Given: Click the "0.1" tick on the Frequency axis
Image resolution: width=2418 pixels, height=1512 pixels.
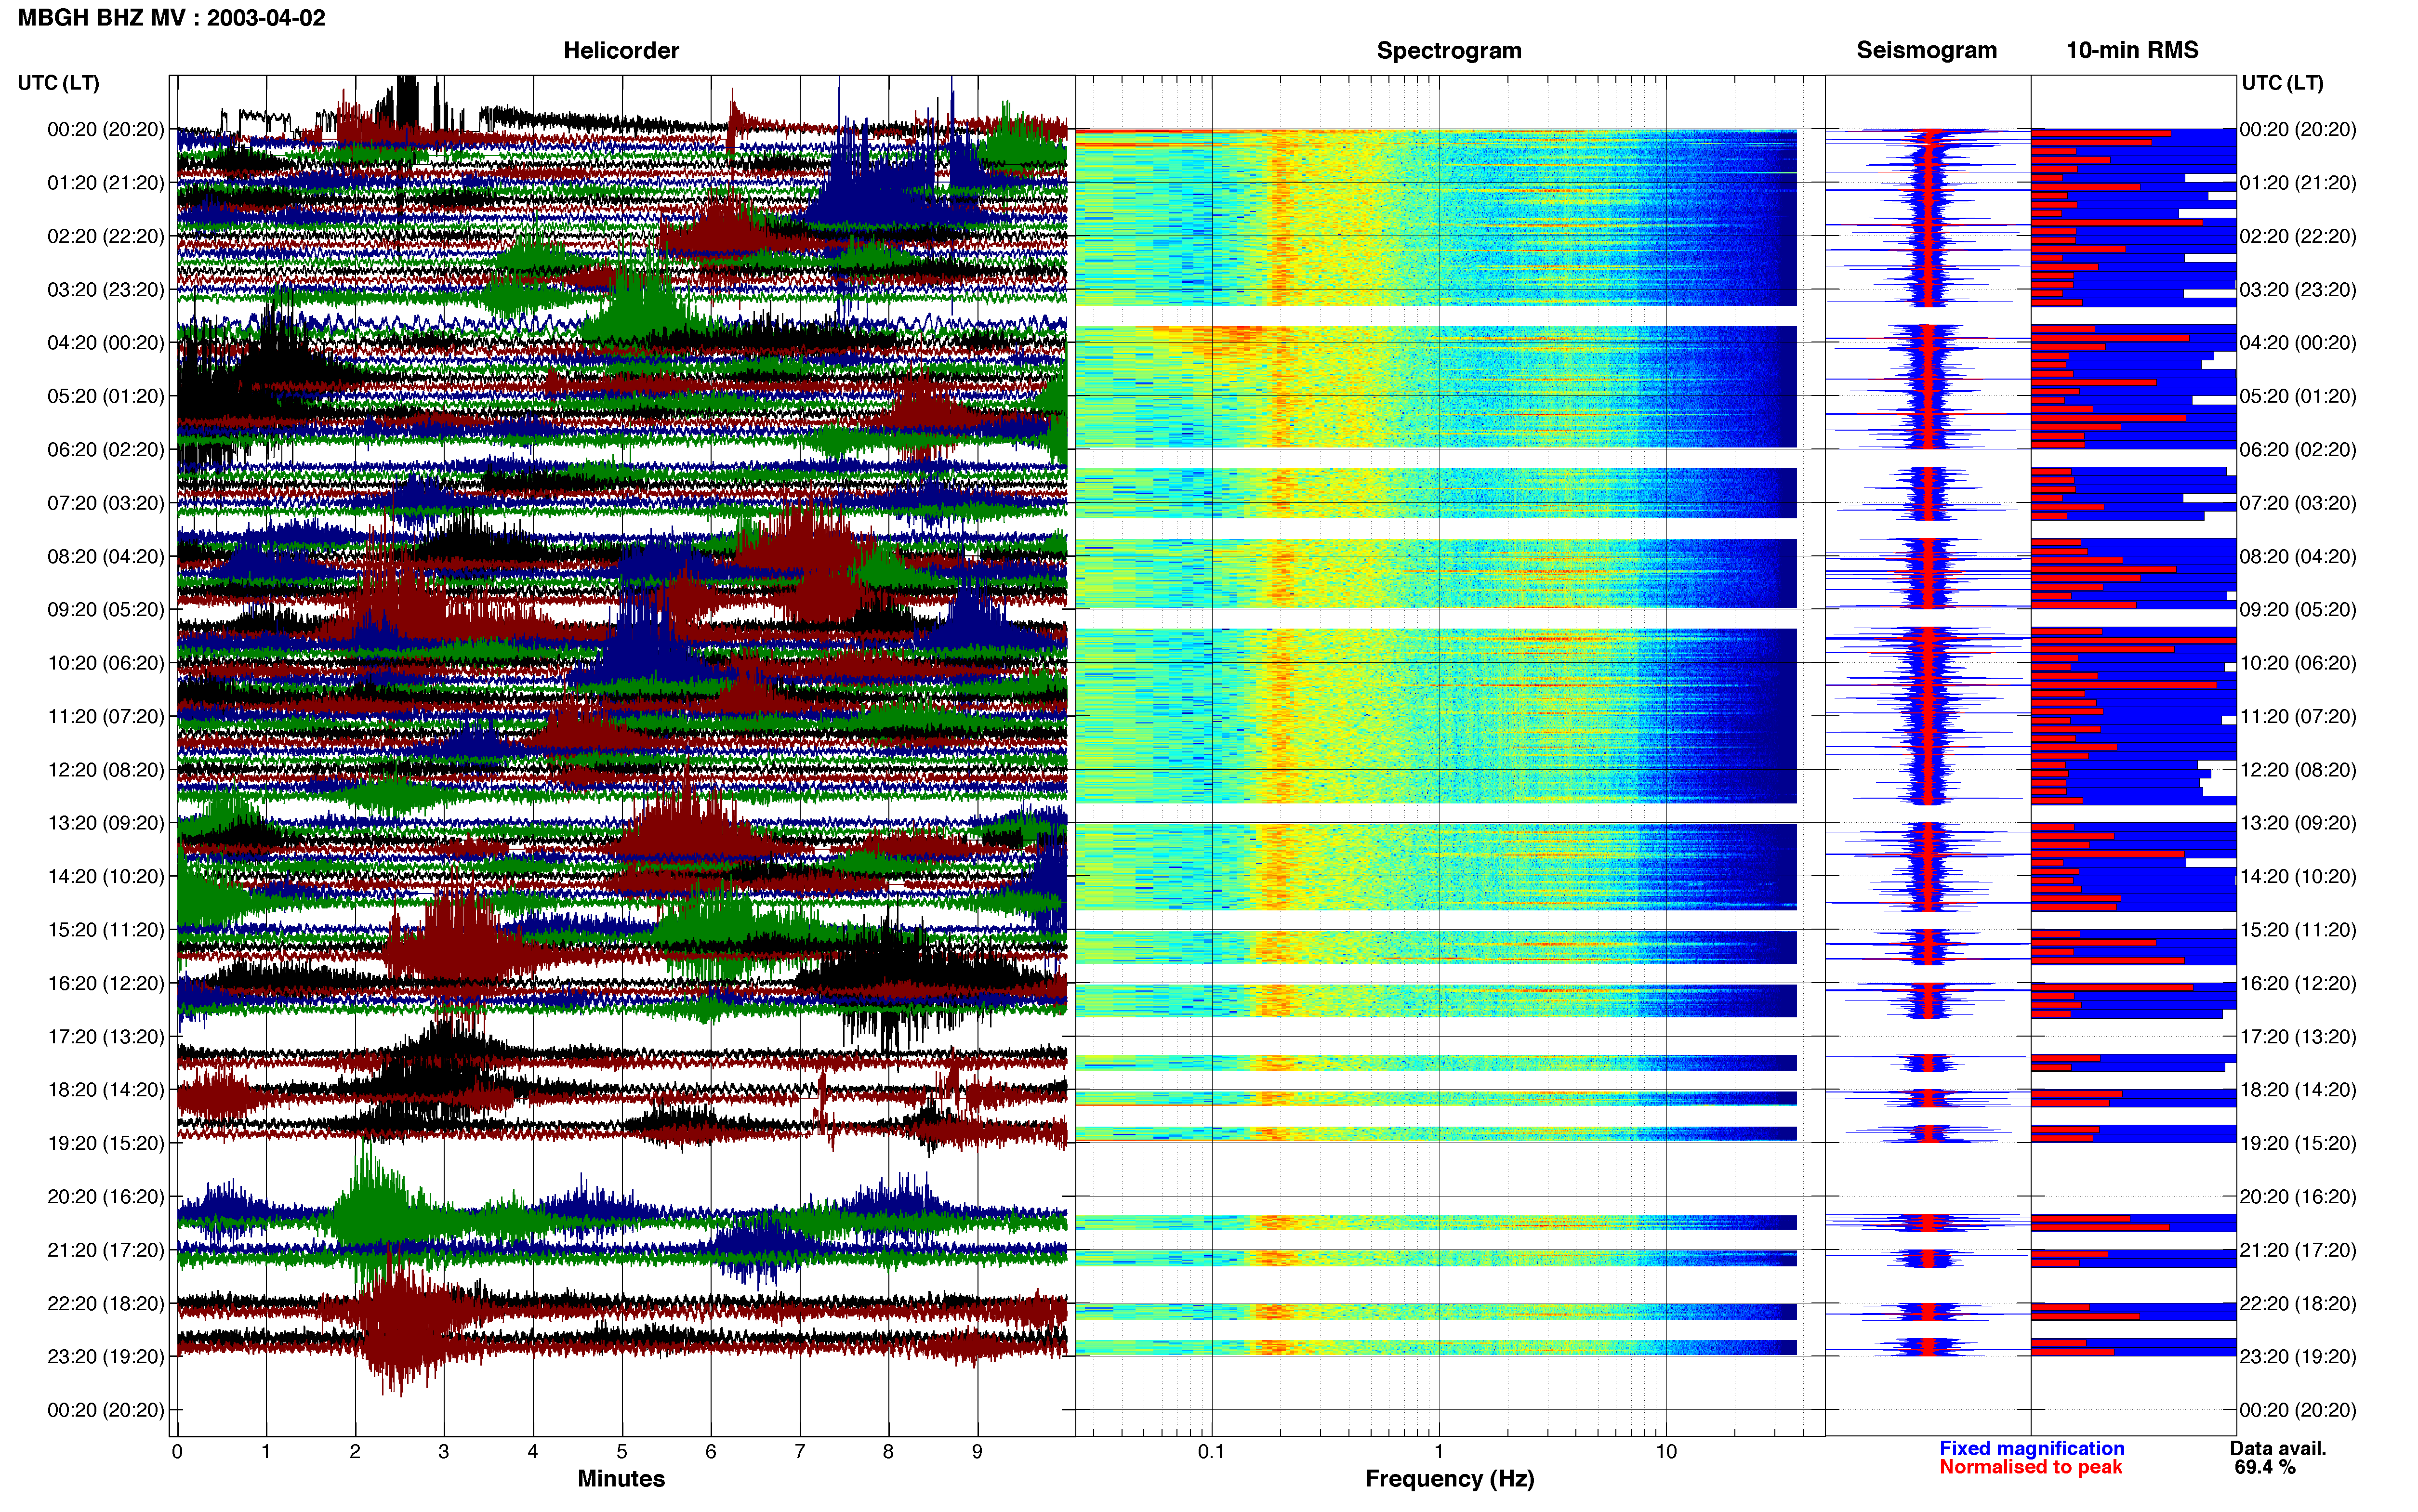Looking at the screenshot, I should coord(1211,1451).
